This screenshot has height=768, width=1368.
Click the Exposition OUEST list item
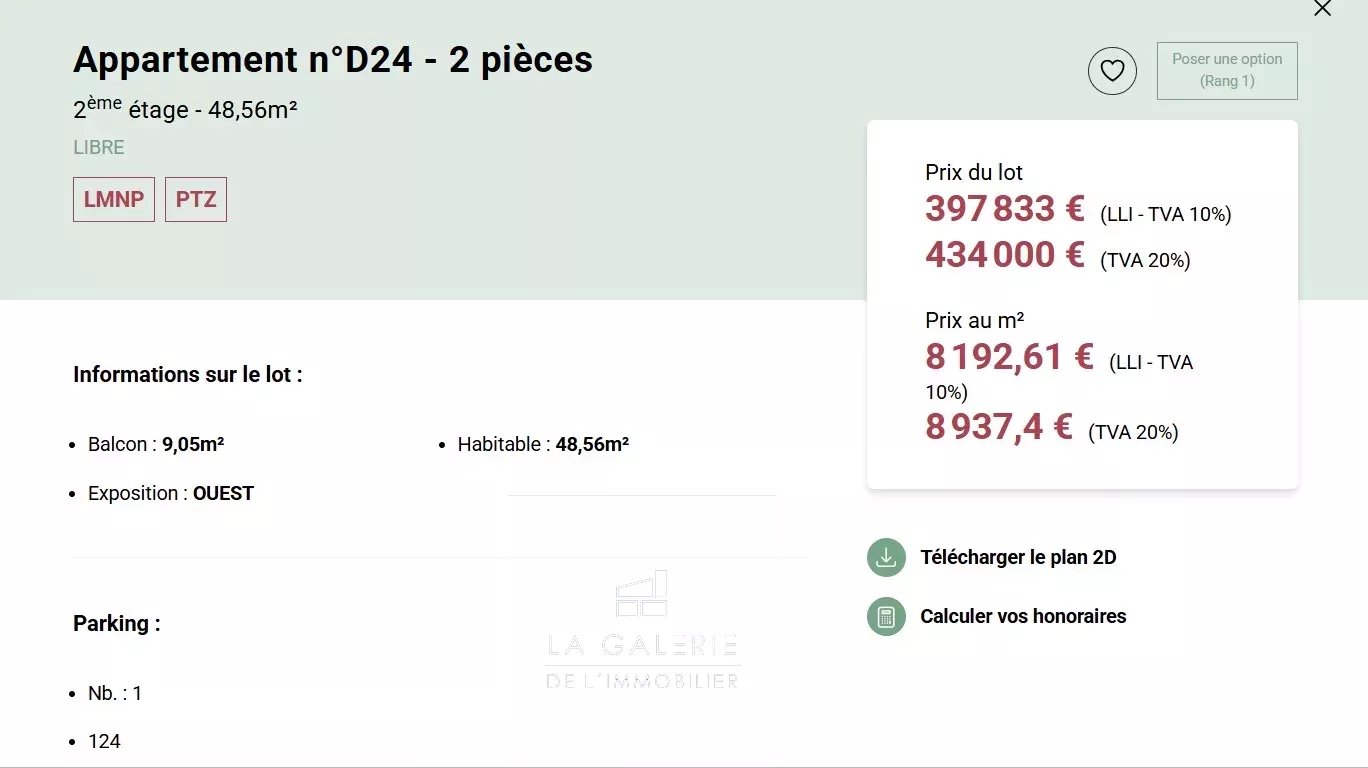(x=171, y=493)
